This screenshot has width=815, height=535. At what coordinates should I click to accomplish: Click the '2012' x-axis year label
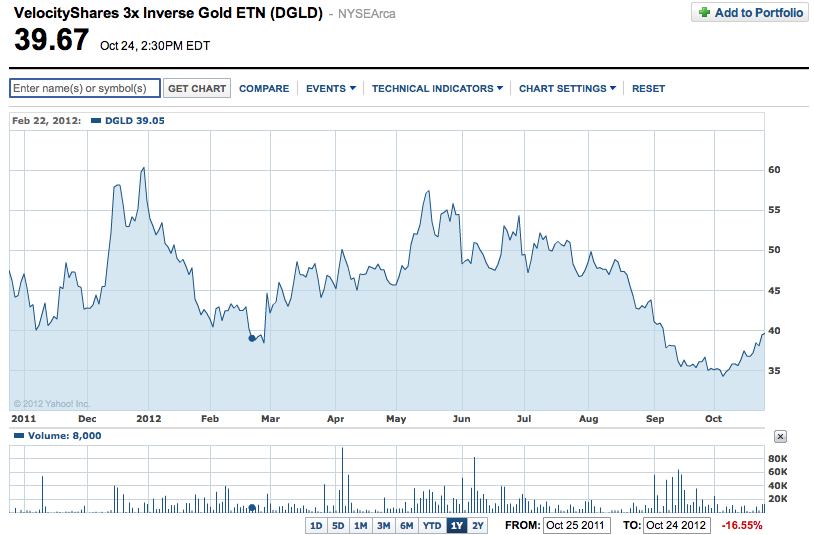click(x=149, y=419)
